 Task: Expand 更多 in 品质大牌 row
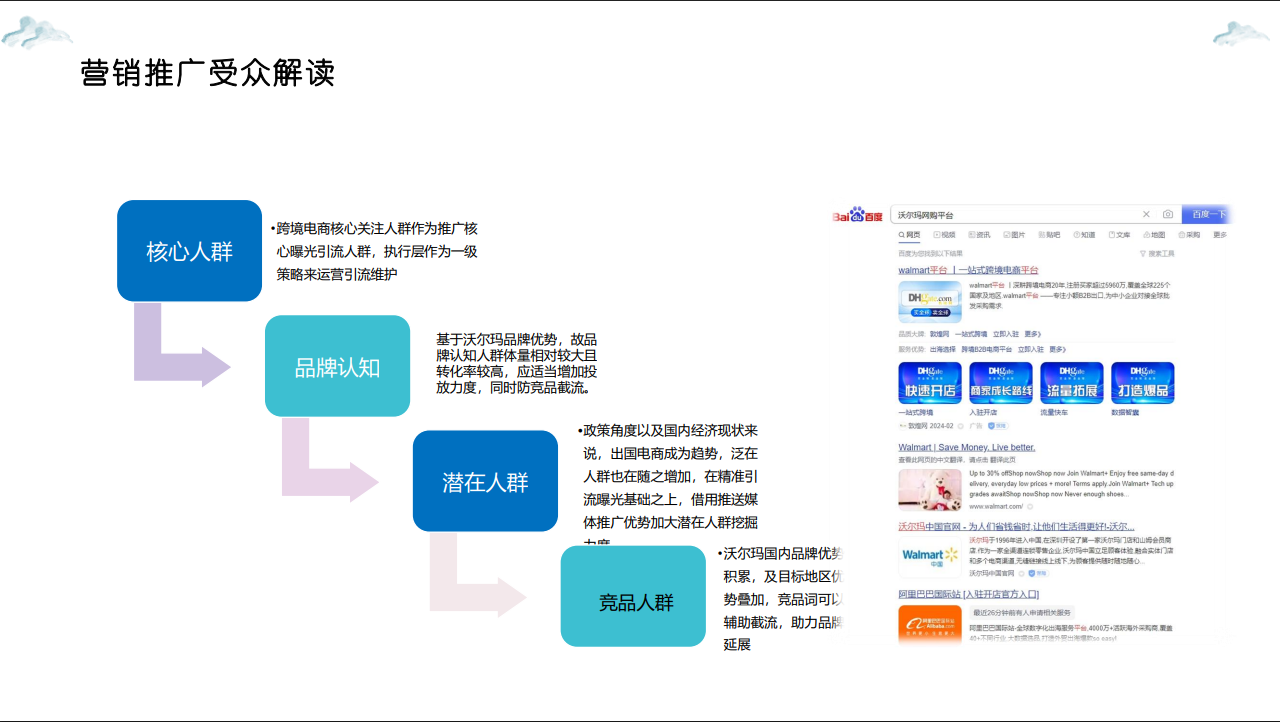(1032, 334)
